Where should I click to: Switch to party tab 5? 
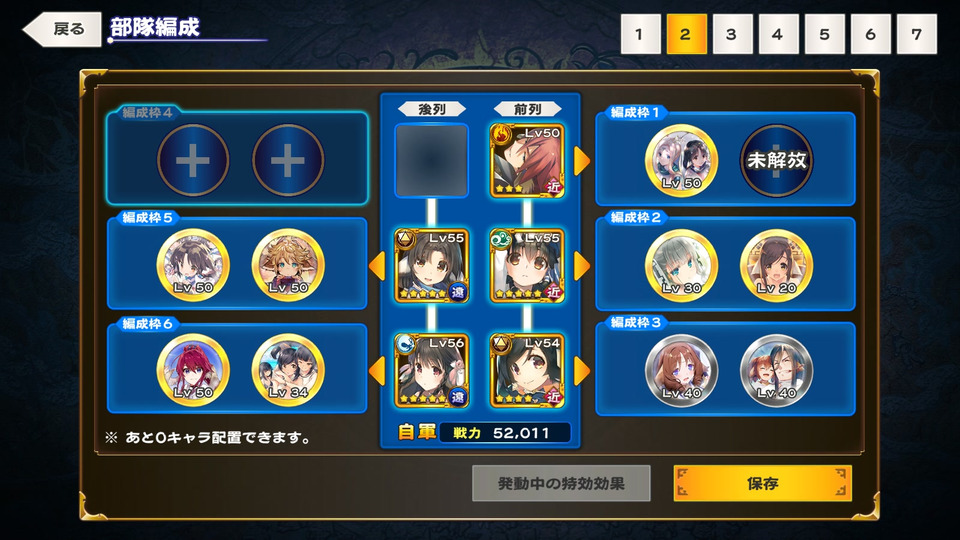(824, 34)
